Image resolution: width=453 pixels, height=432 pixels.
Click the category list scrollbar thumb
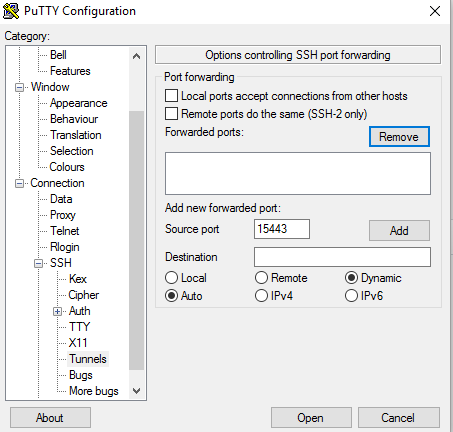pos(136,240)
